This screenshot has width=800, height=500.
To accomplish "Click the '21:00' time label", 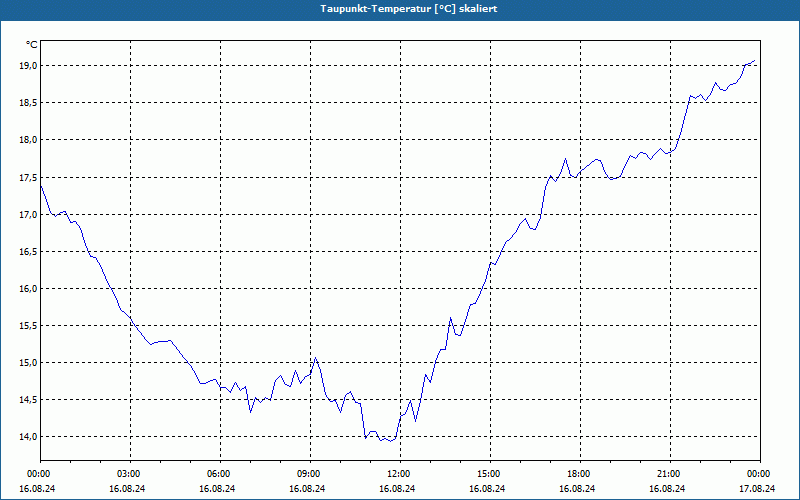I will click(670, 474).
